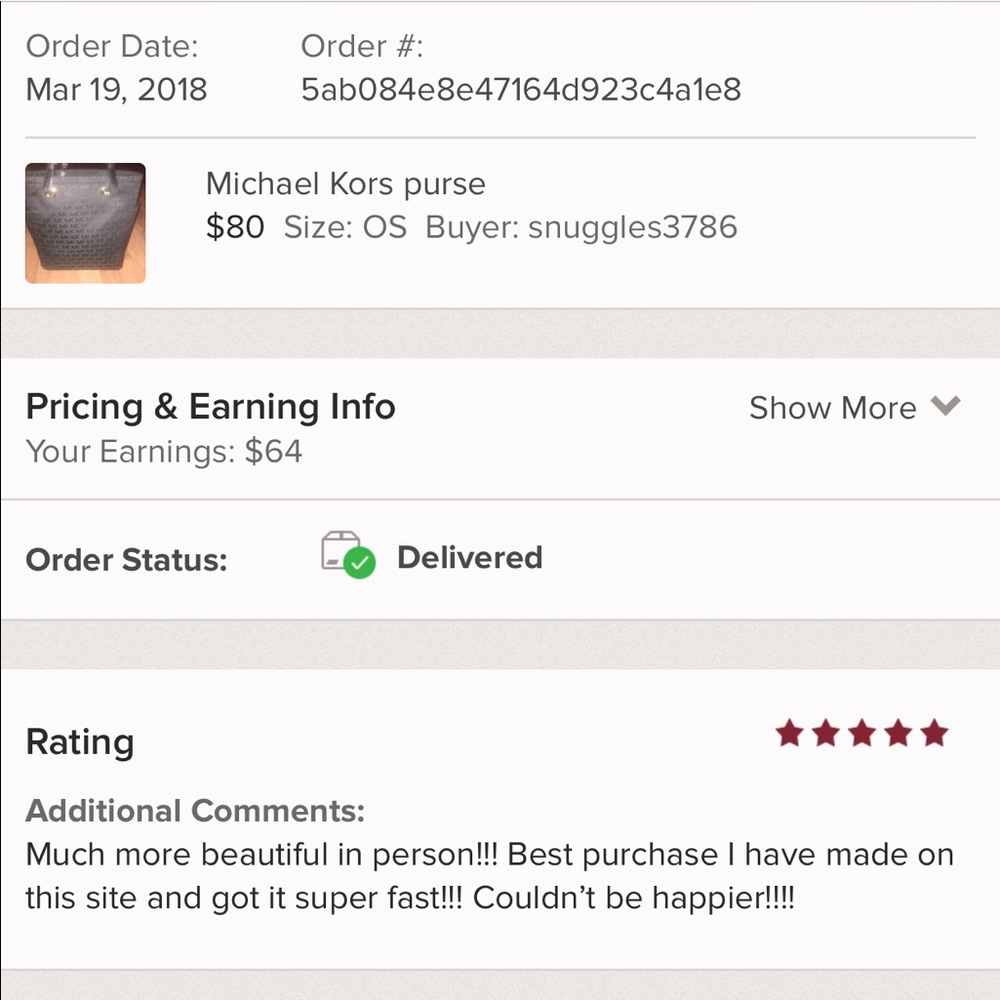The width and height of the screenshot is (1000, 1000).
Task: Click the middle star in the rating row
Action: (862, 733)
